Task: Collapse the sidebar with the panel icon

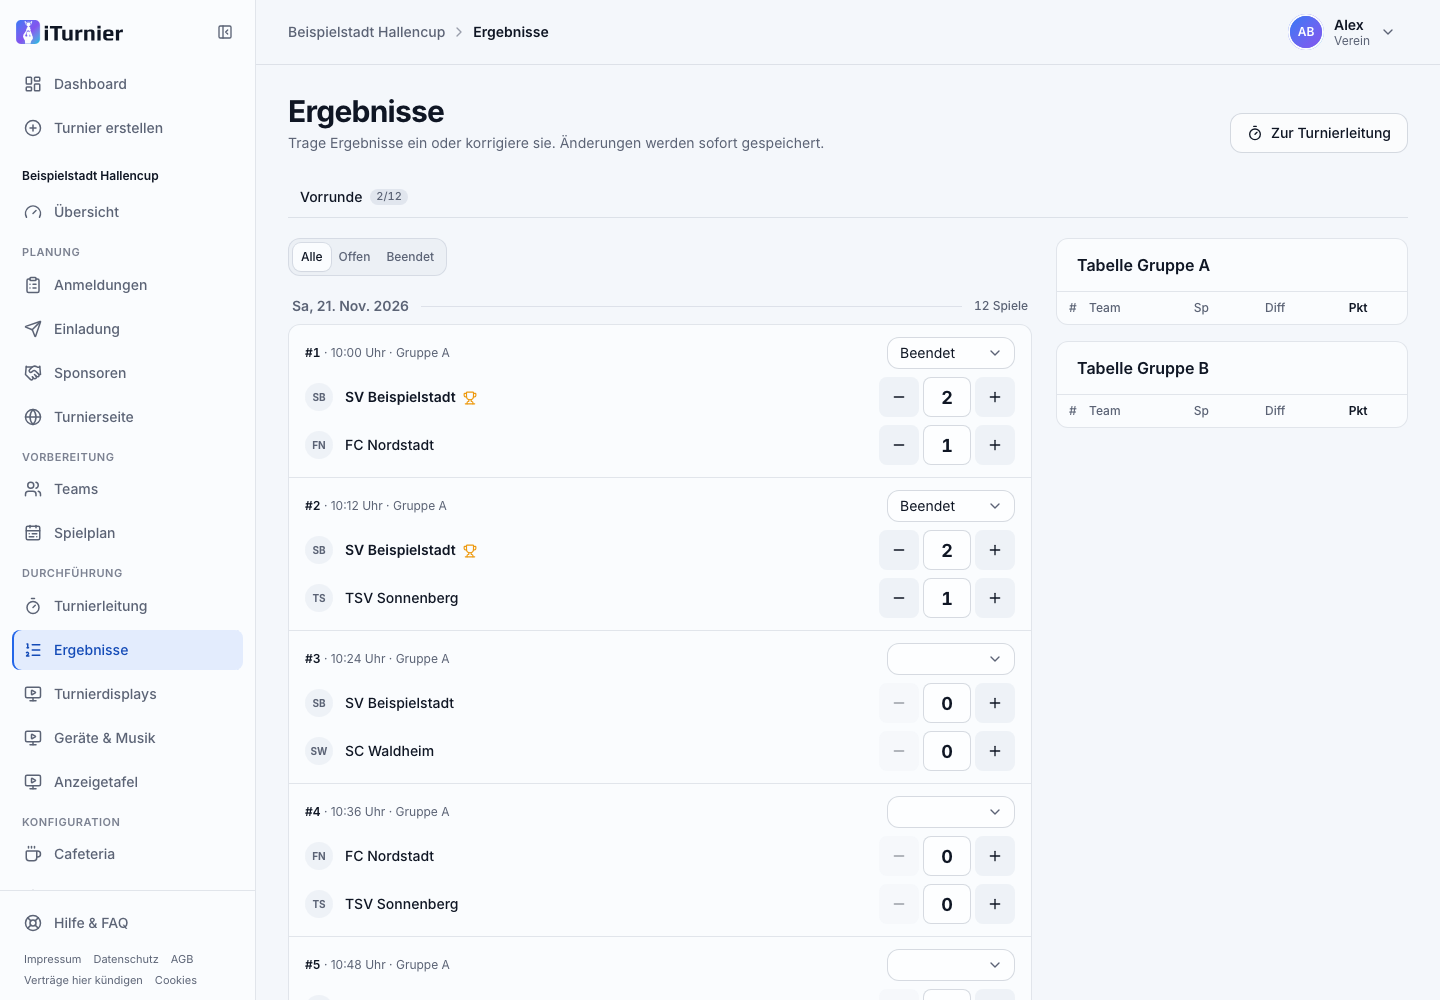Action: coord(225,32)
